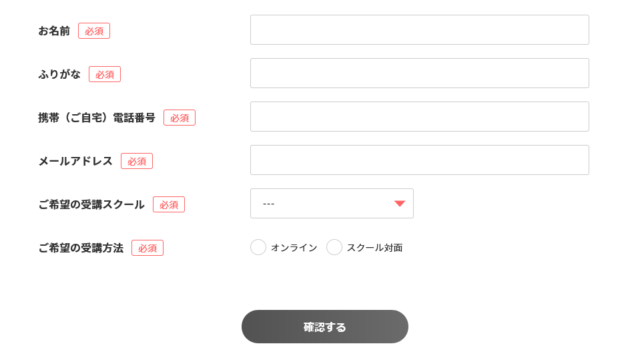
Task: Select the 携帯（ご自宅）電話番号 input box
Action: 419,116
